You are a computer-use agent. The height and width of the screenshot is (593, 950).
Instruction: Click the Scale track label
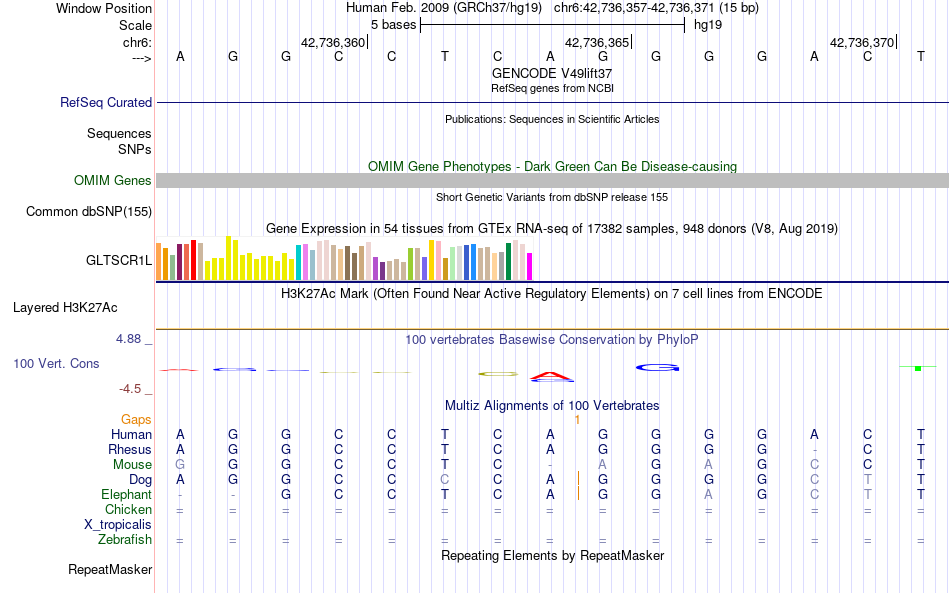point(135,25)
